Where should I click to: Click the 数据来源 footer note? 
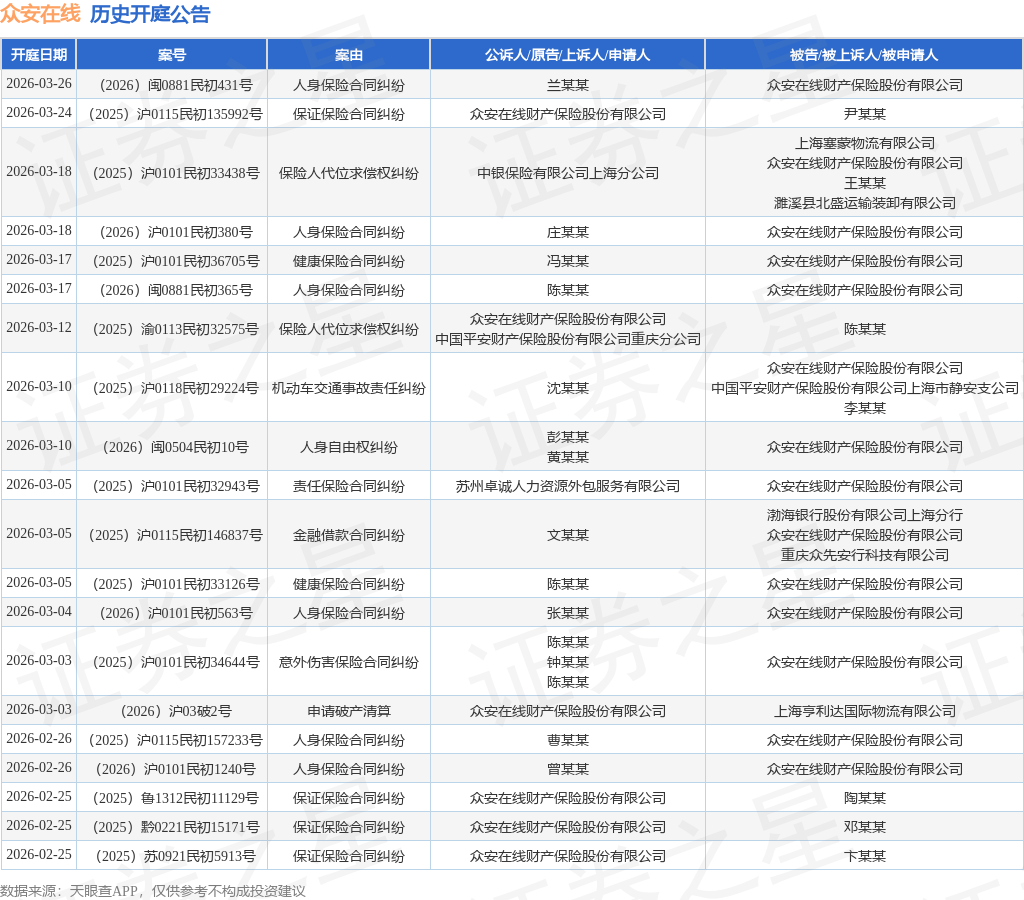tap(152, 891)
